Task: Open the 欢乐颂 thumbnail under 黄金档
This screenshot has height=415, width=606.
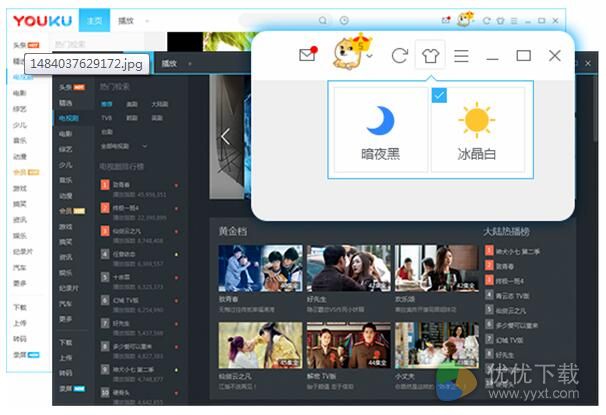Action: pos(437,268)
